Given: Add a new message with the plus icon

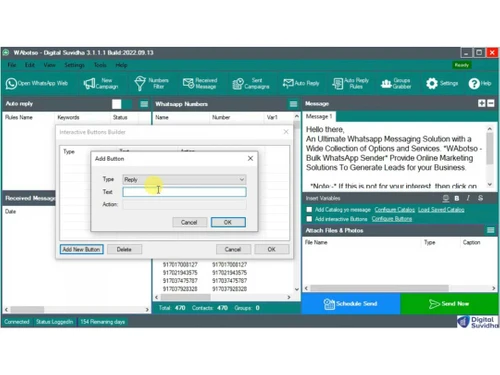Looking at the screenshot, I should pos(481,103).
